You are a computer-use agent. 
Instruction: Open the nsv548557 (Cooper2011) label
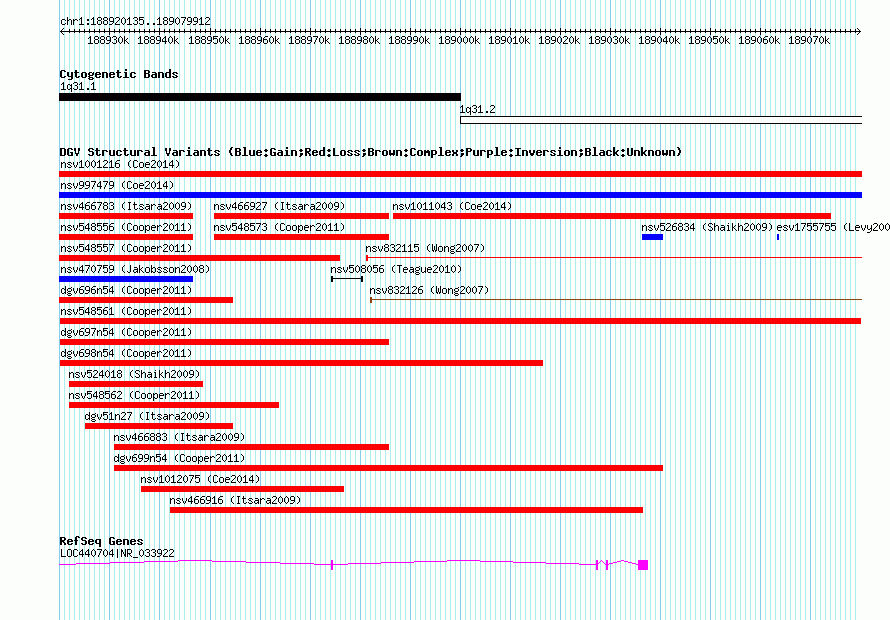click(126, 248)
